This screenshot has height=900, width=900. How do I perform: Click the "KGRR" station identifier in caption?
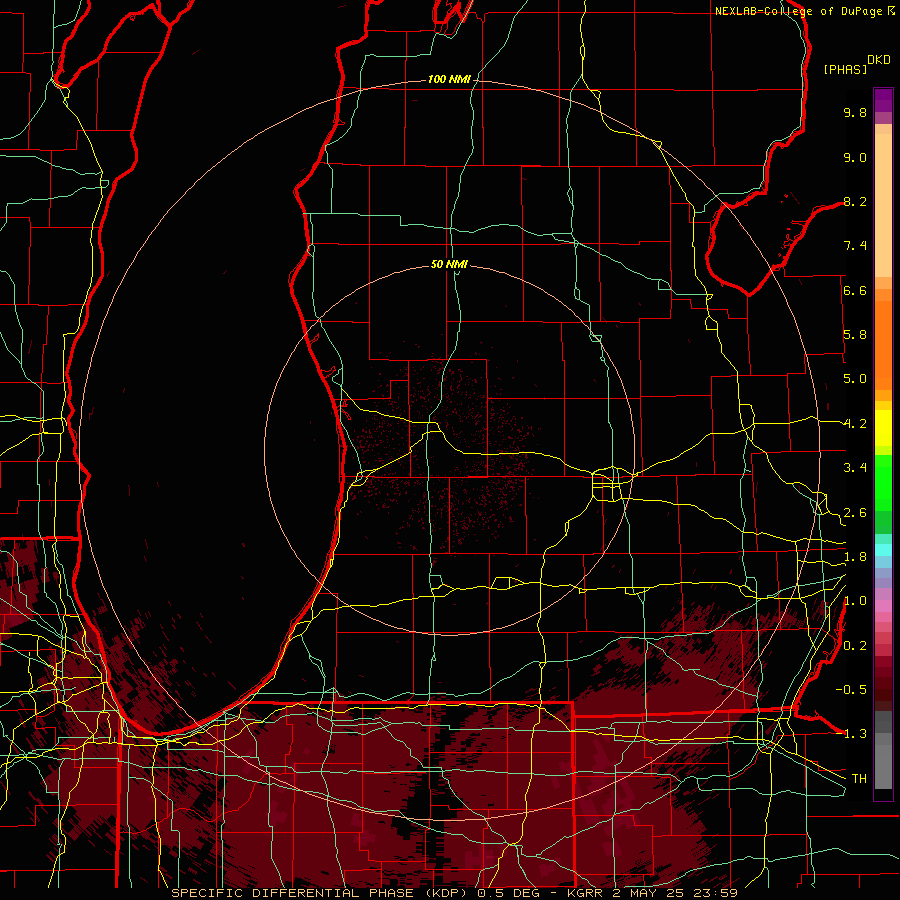[586, 893]
